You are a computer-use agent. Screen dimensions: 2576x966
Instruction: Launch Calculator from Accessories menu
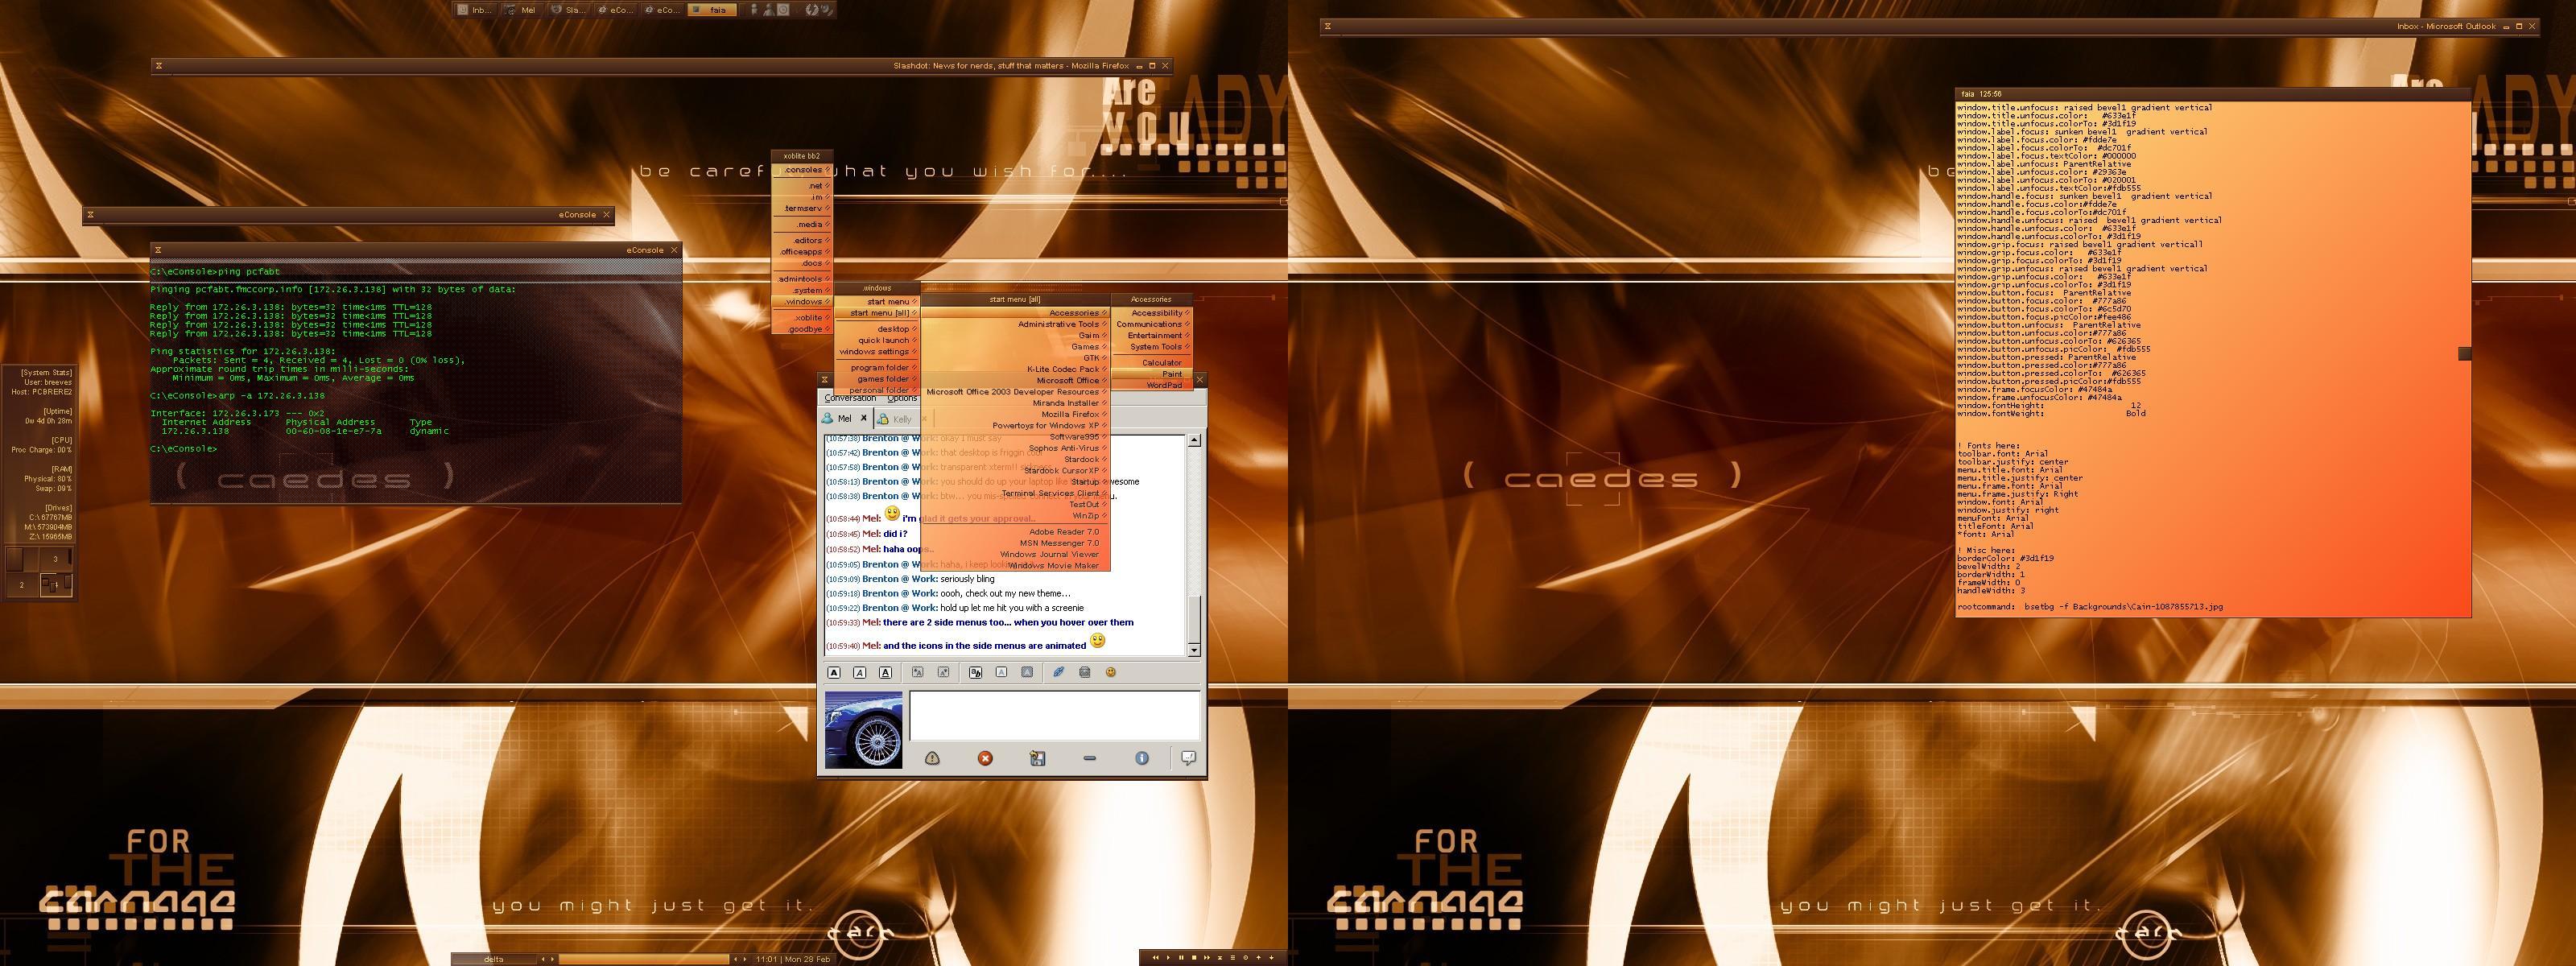click(x=1152, y=363)
